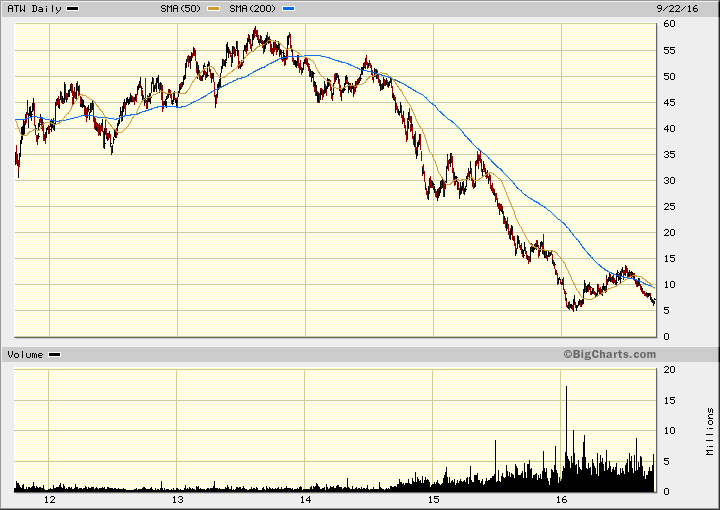
Task: Click the Volume panel label
Action: [25, 355]
